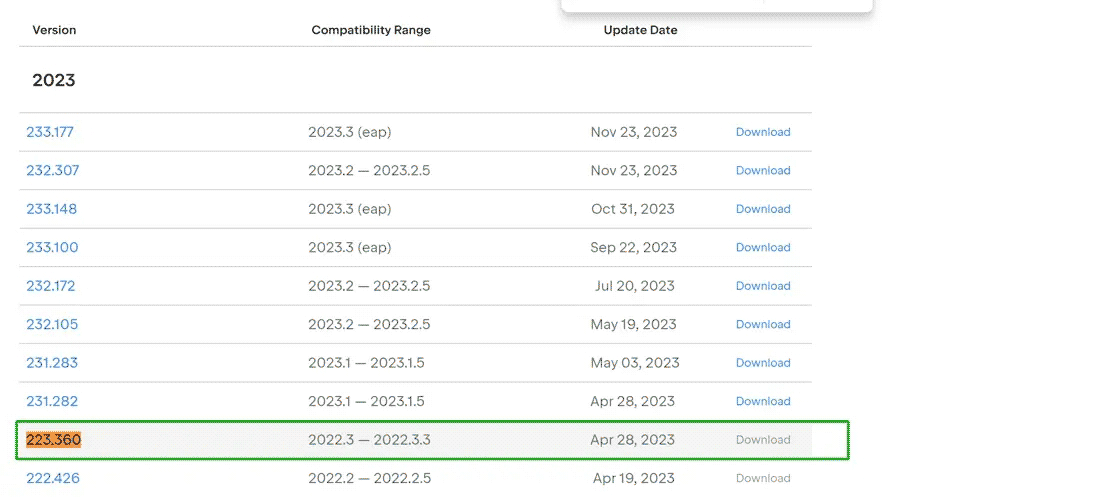Open version 222.426 link
Screen dimensions: 1098x497
(x=53, y=479)
